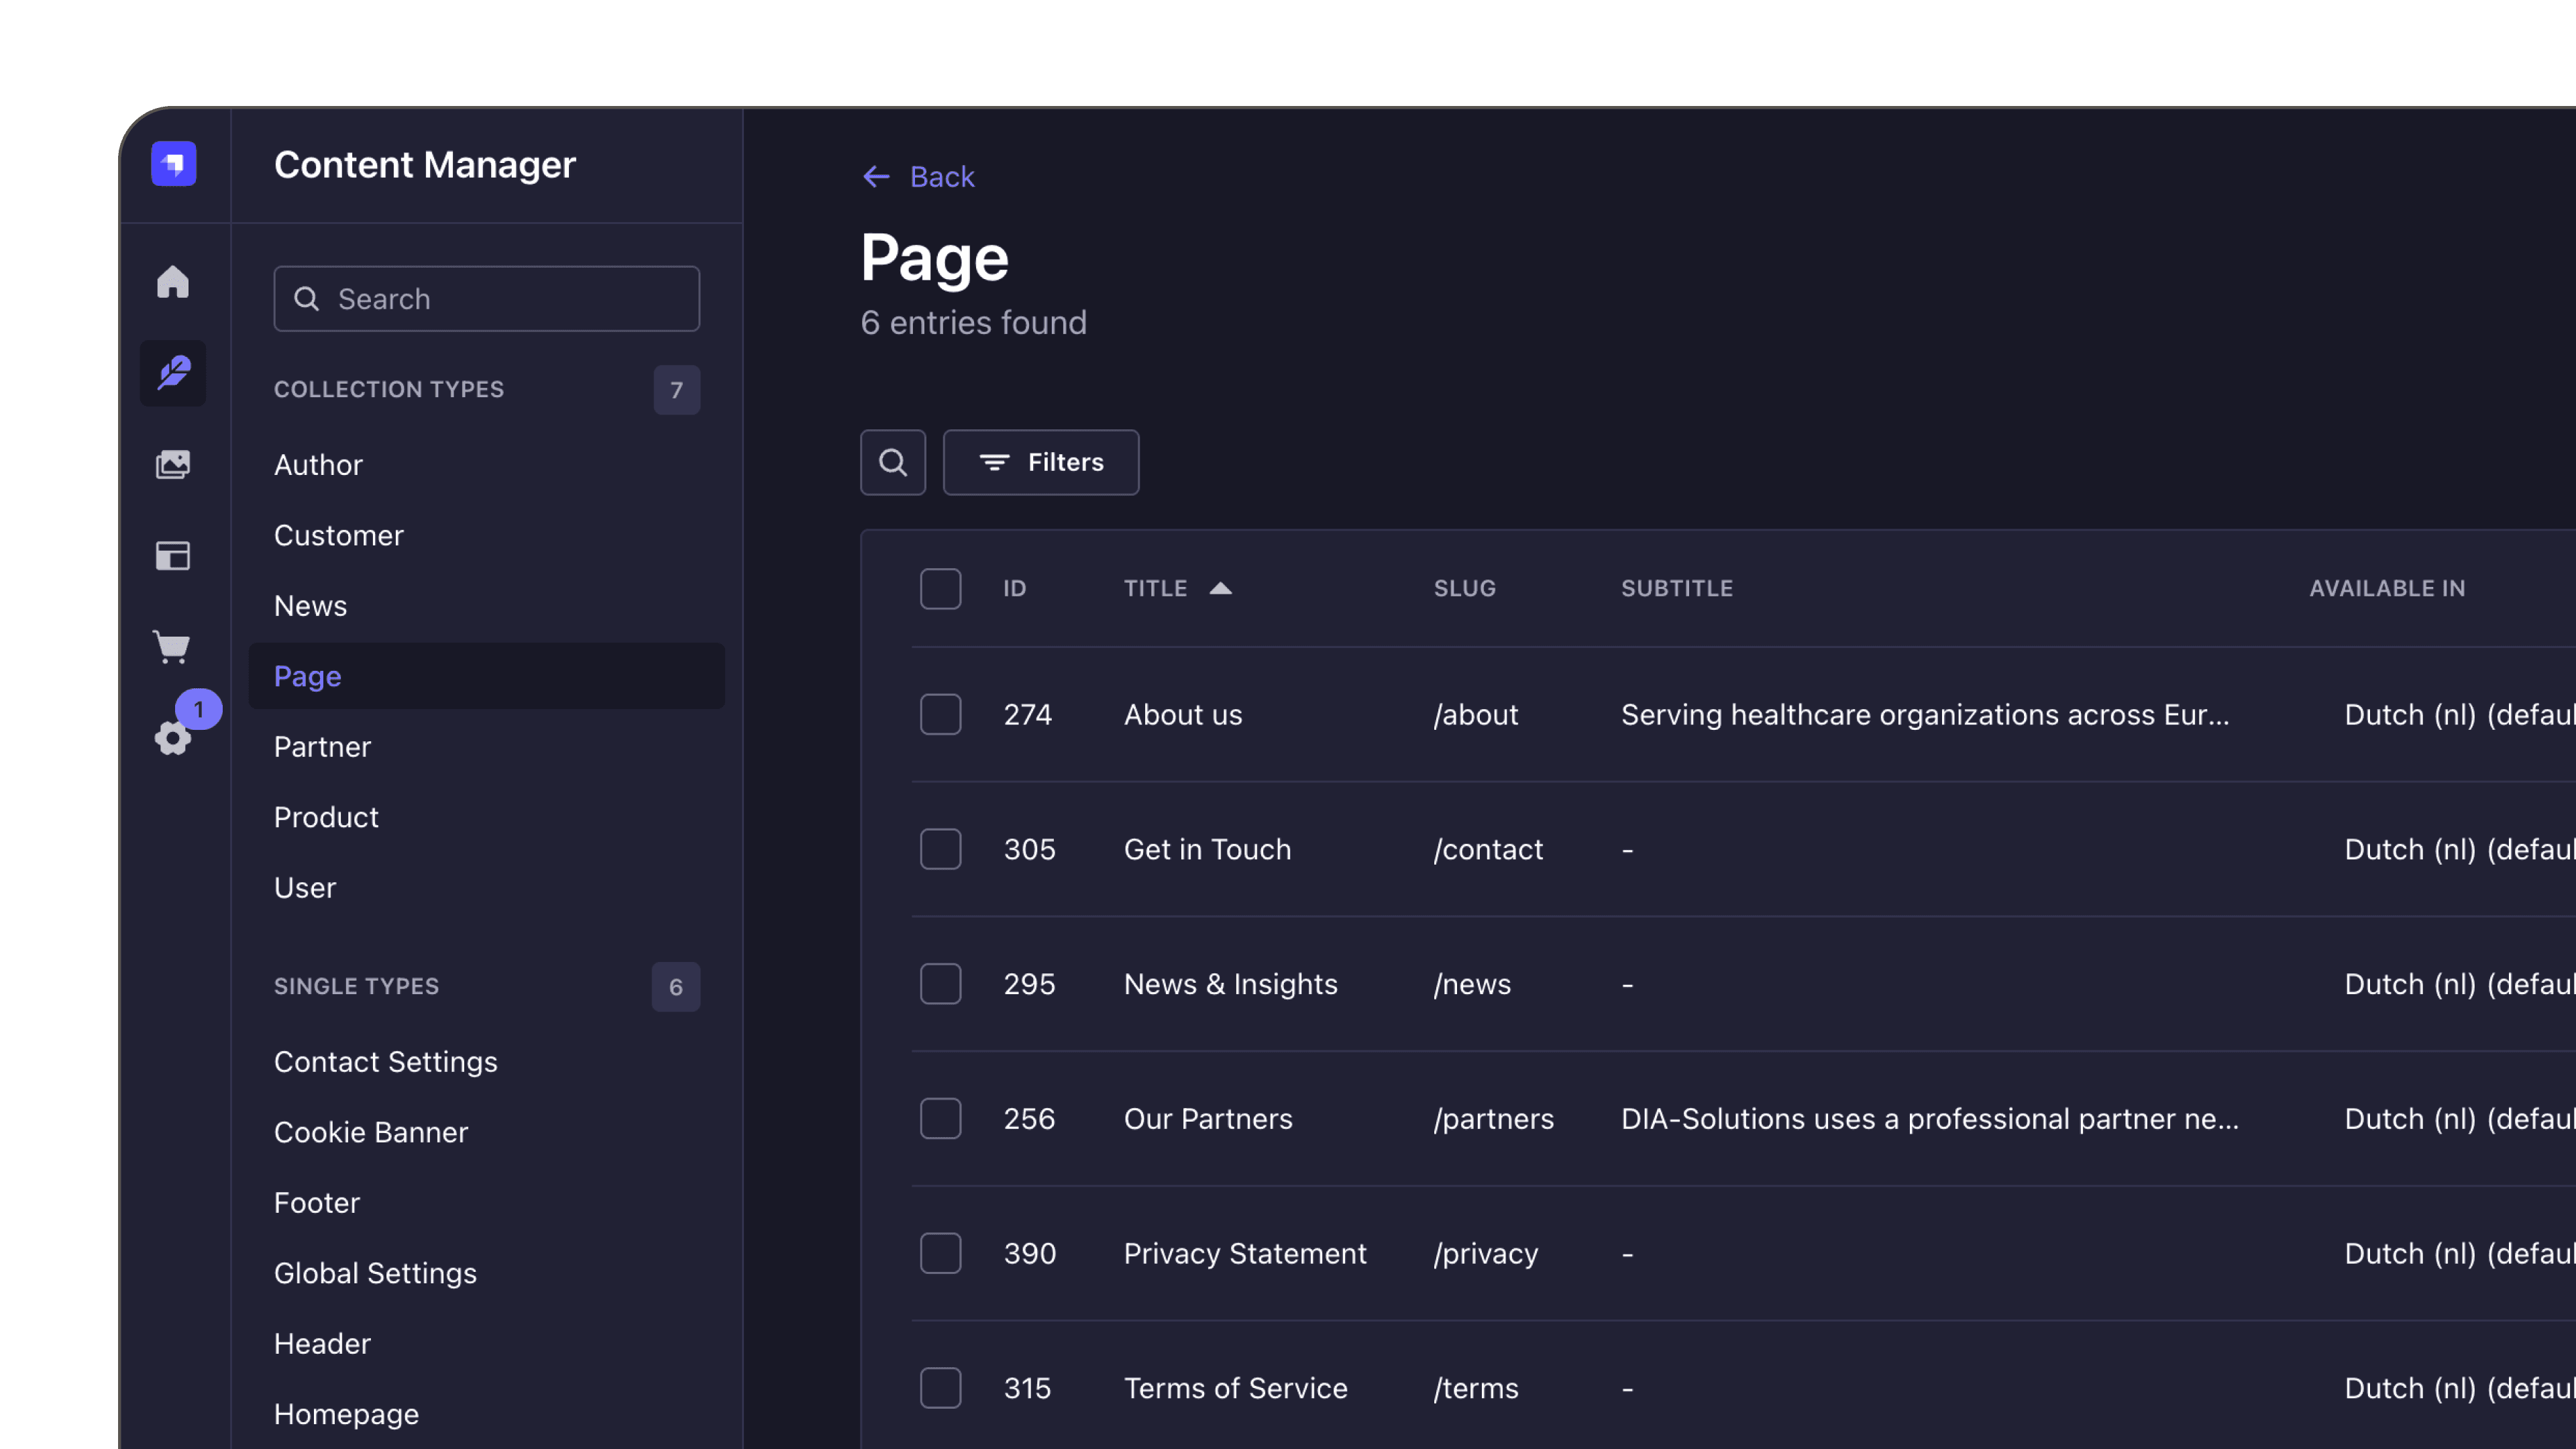The image size is (2576, 1449).
Task: Open the Home dashboard icon
Action: [x=172, y=283]
